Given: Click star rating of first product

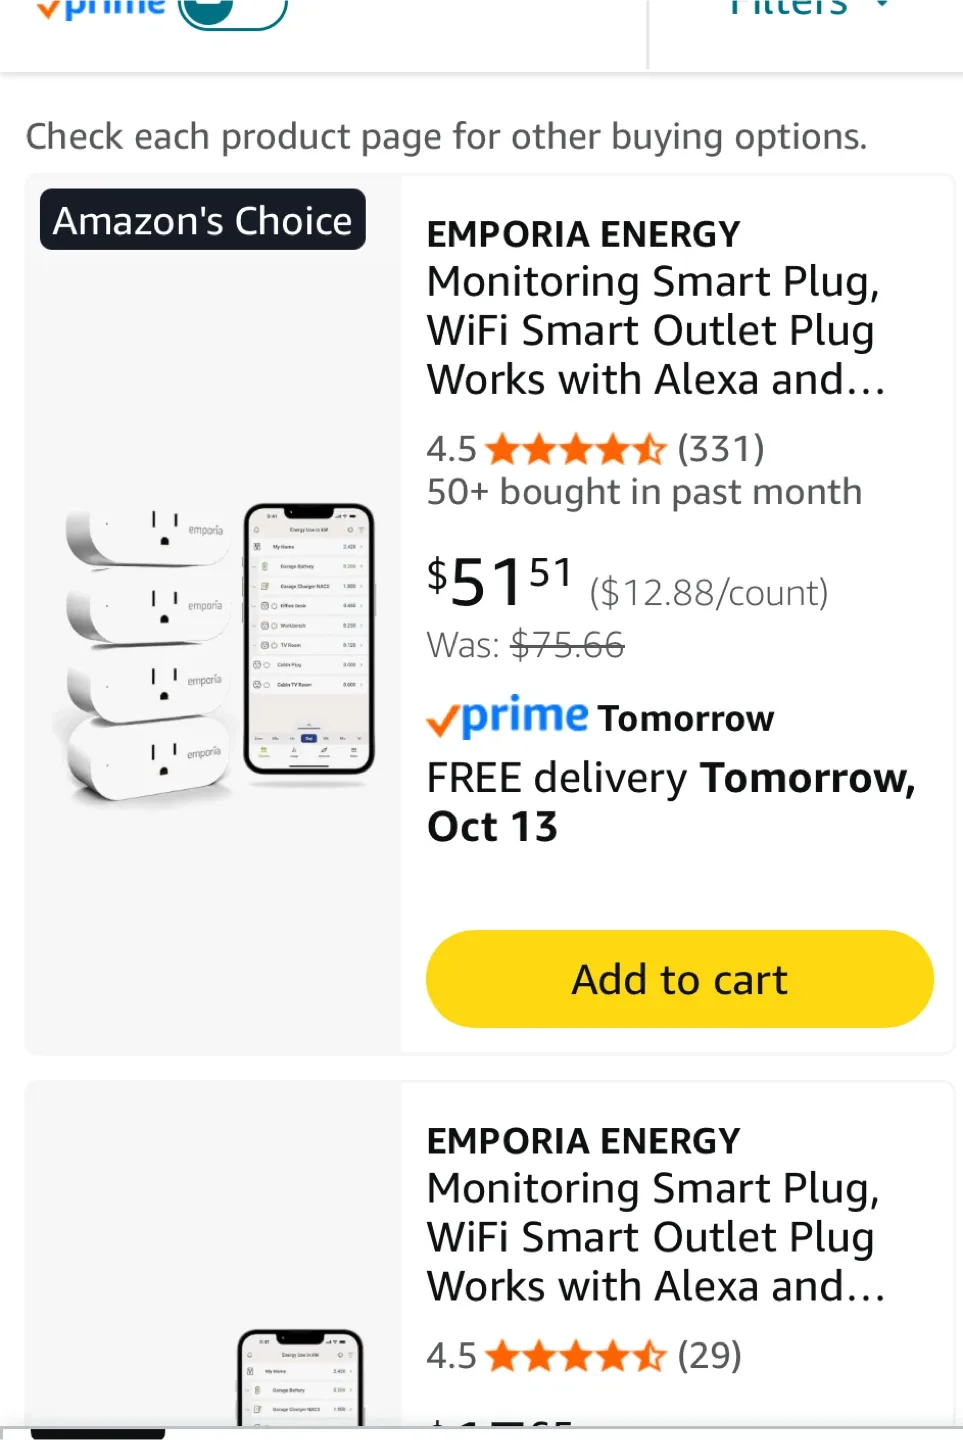Looking at the screenshot, I should [x=575, y=450].
